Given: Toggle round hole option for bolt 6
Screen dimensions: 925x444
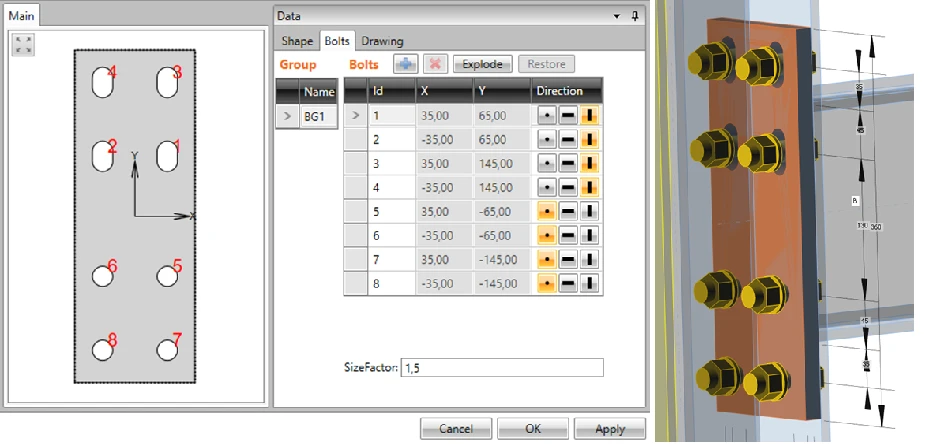Looking at the screenshot, I should [547, 236].
